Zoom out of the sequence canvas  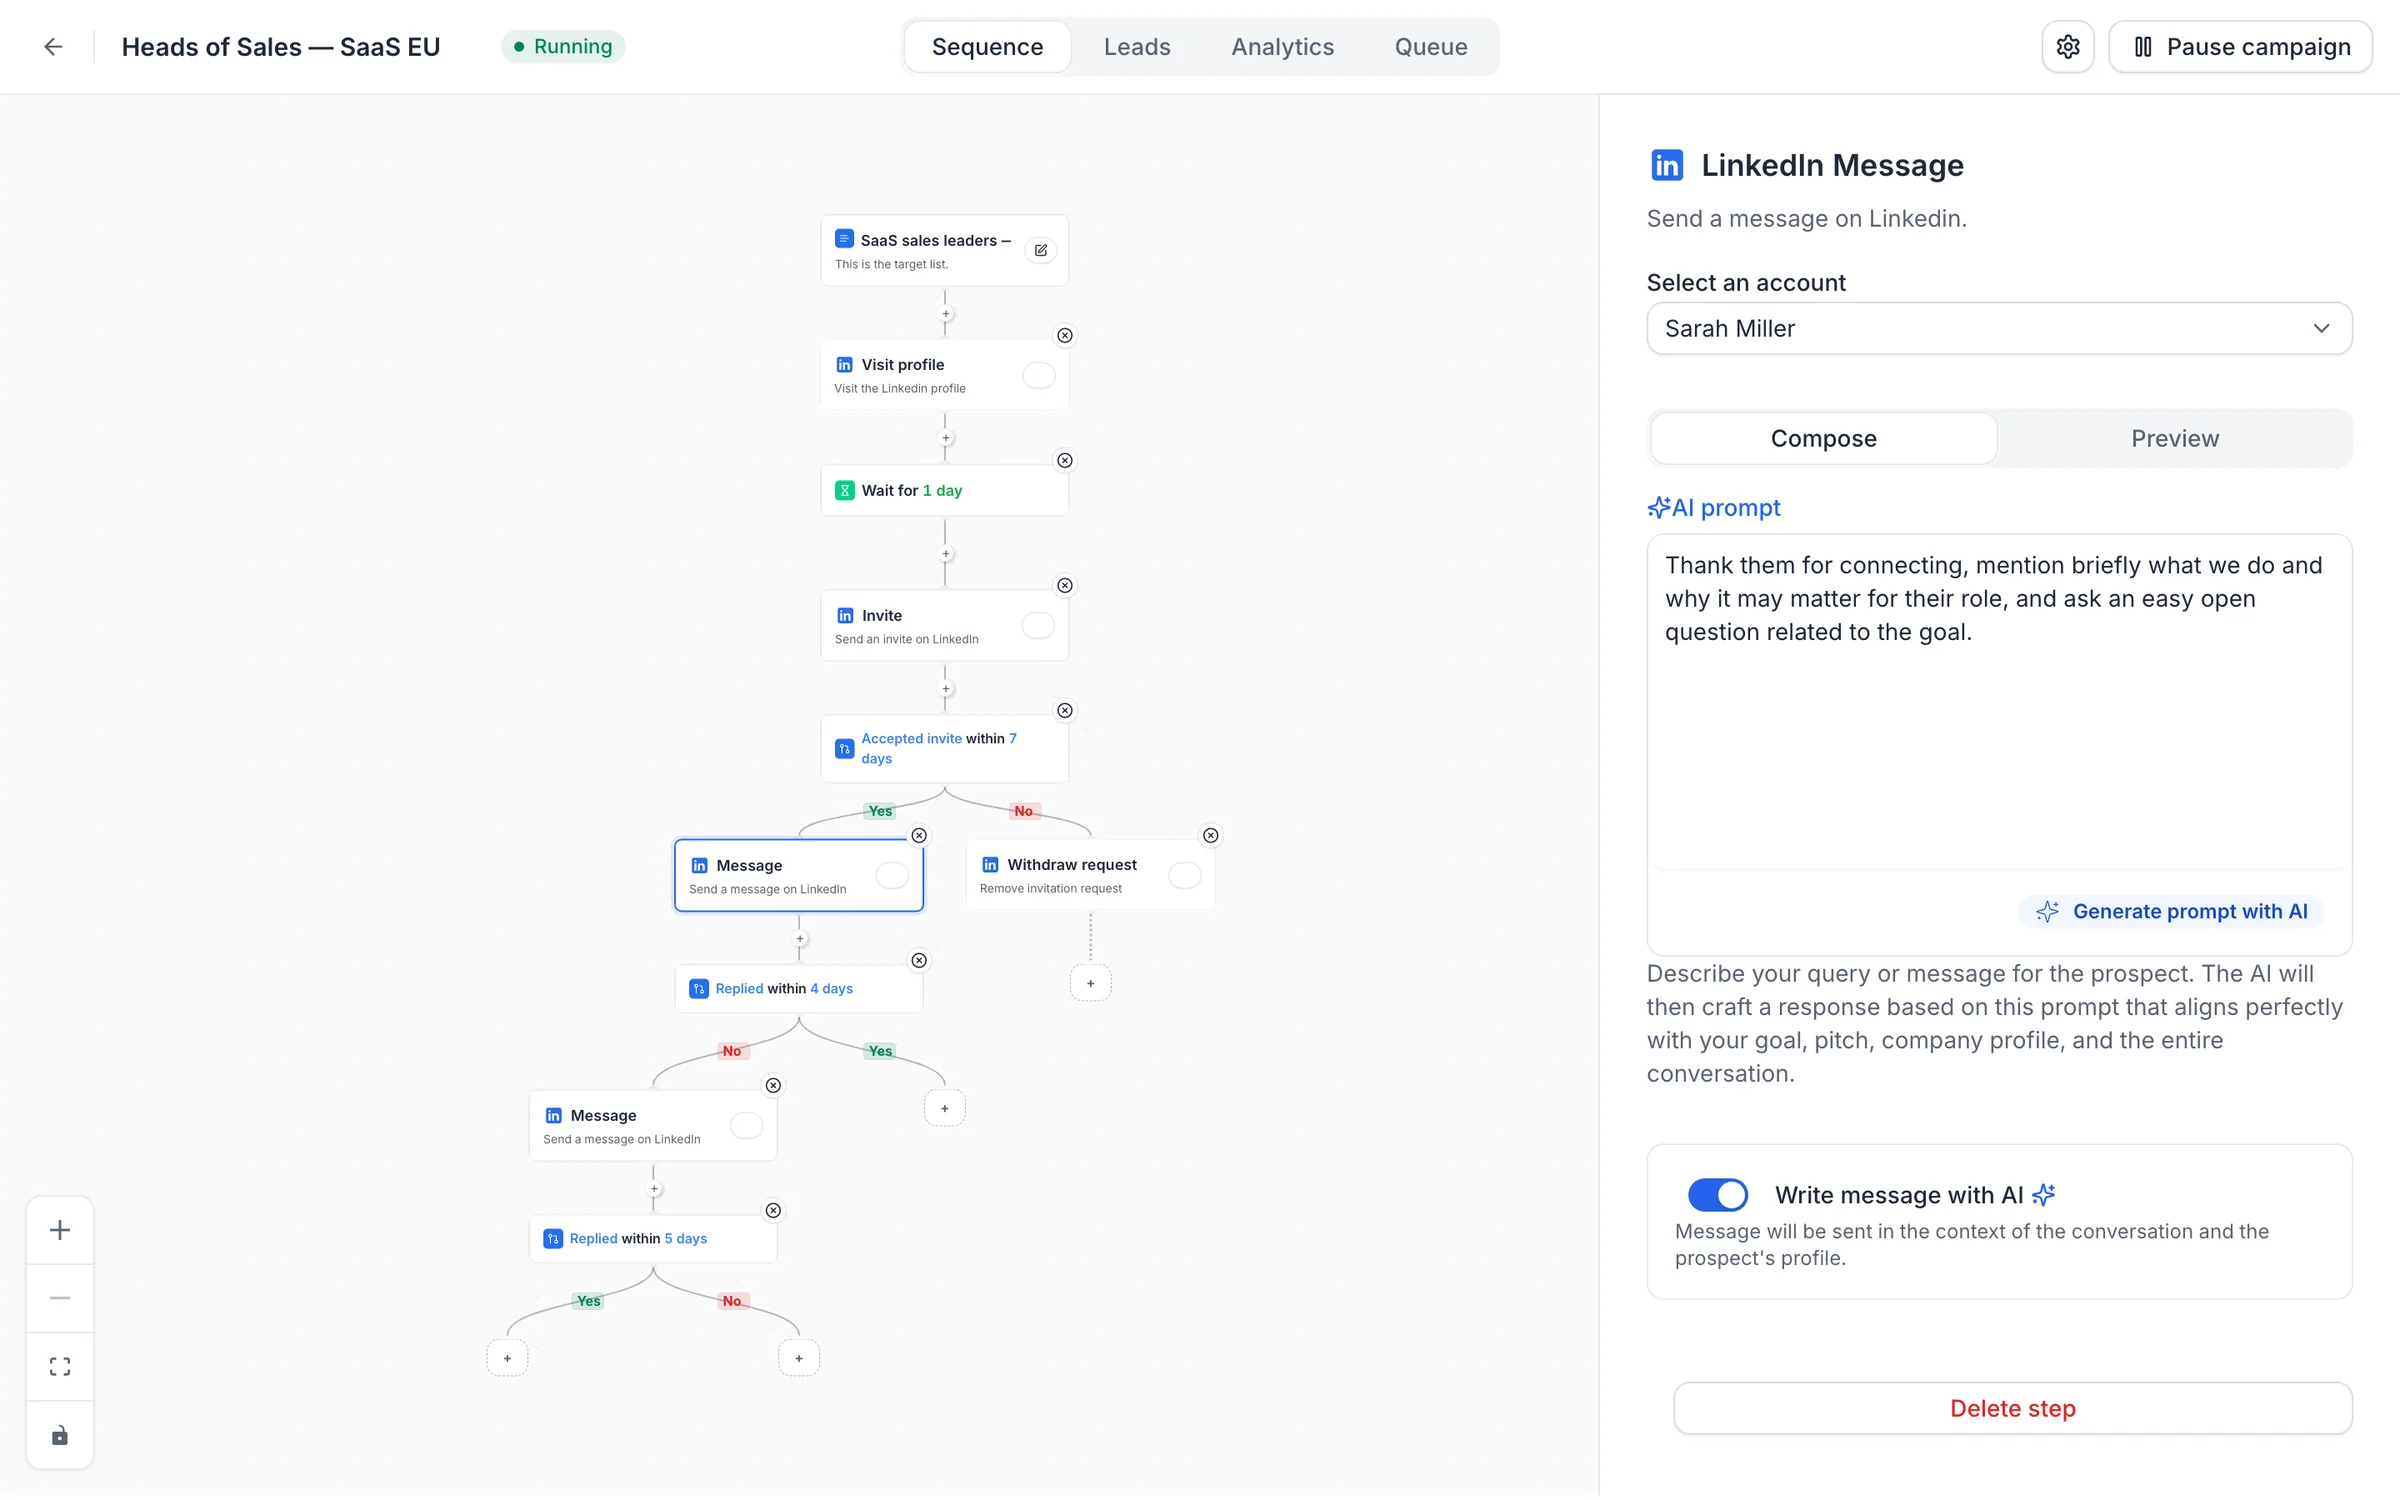pyautogui.click(x=60, y=1298)
